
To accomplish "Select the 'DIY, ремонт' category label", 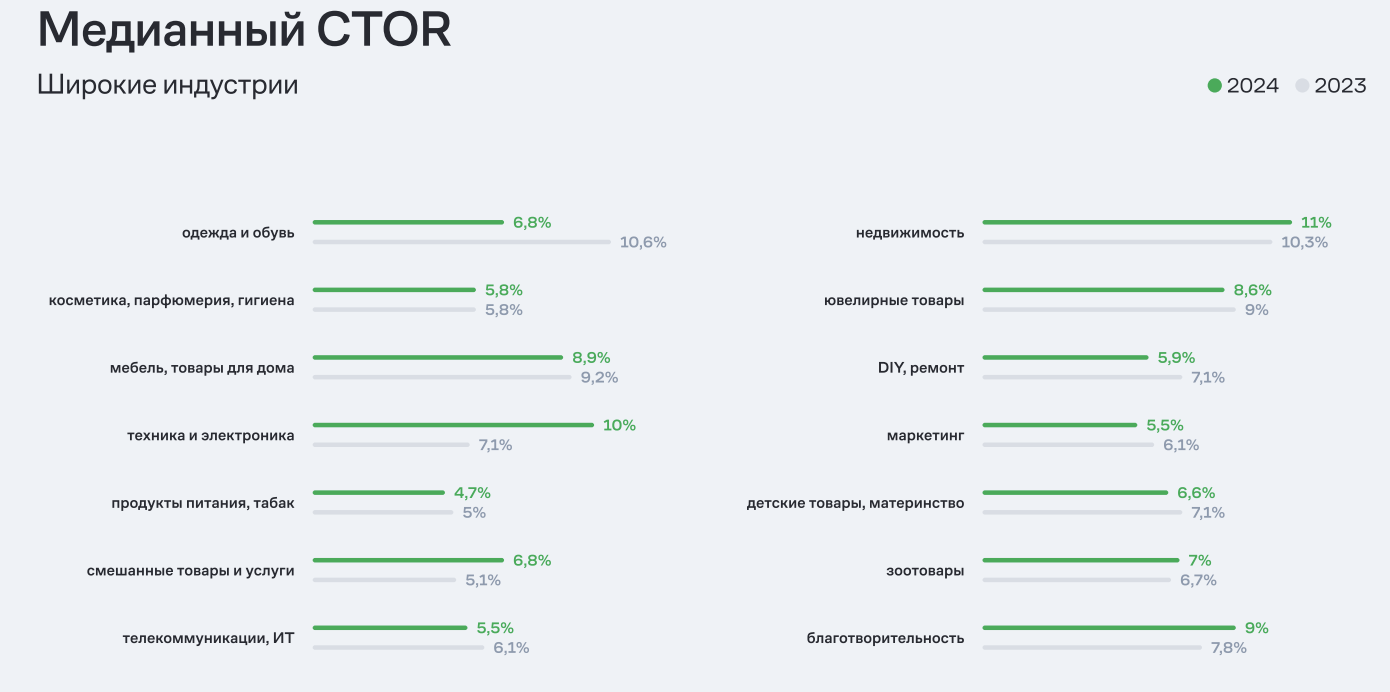I will pyautogui.click(x=921, y=368).
